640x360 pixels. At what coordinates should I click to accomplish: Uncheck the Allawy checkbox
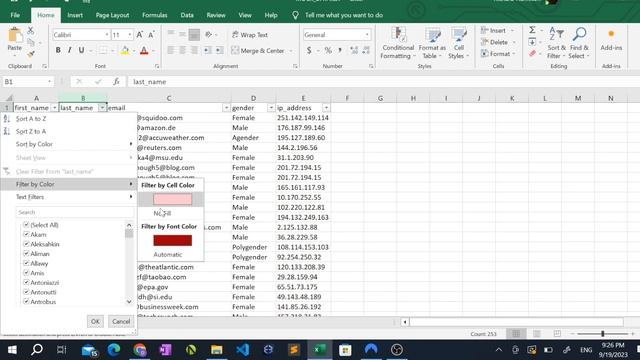click(x=26, y=263)
